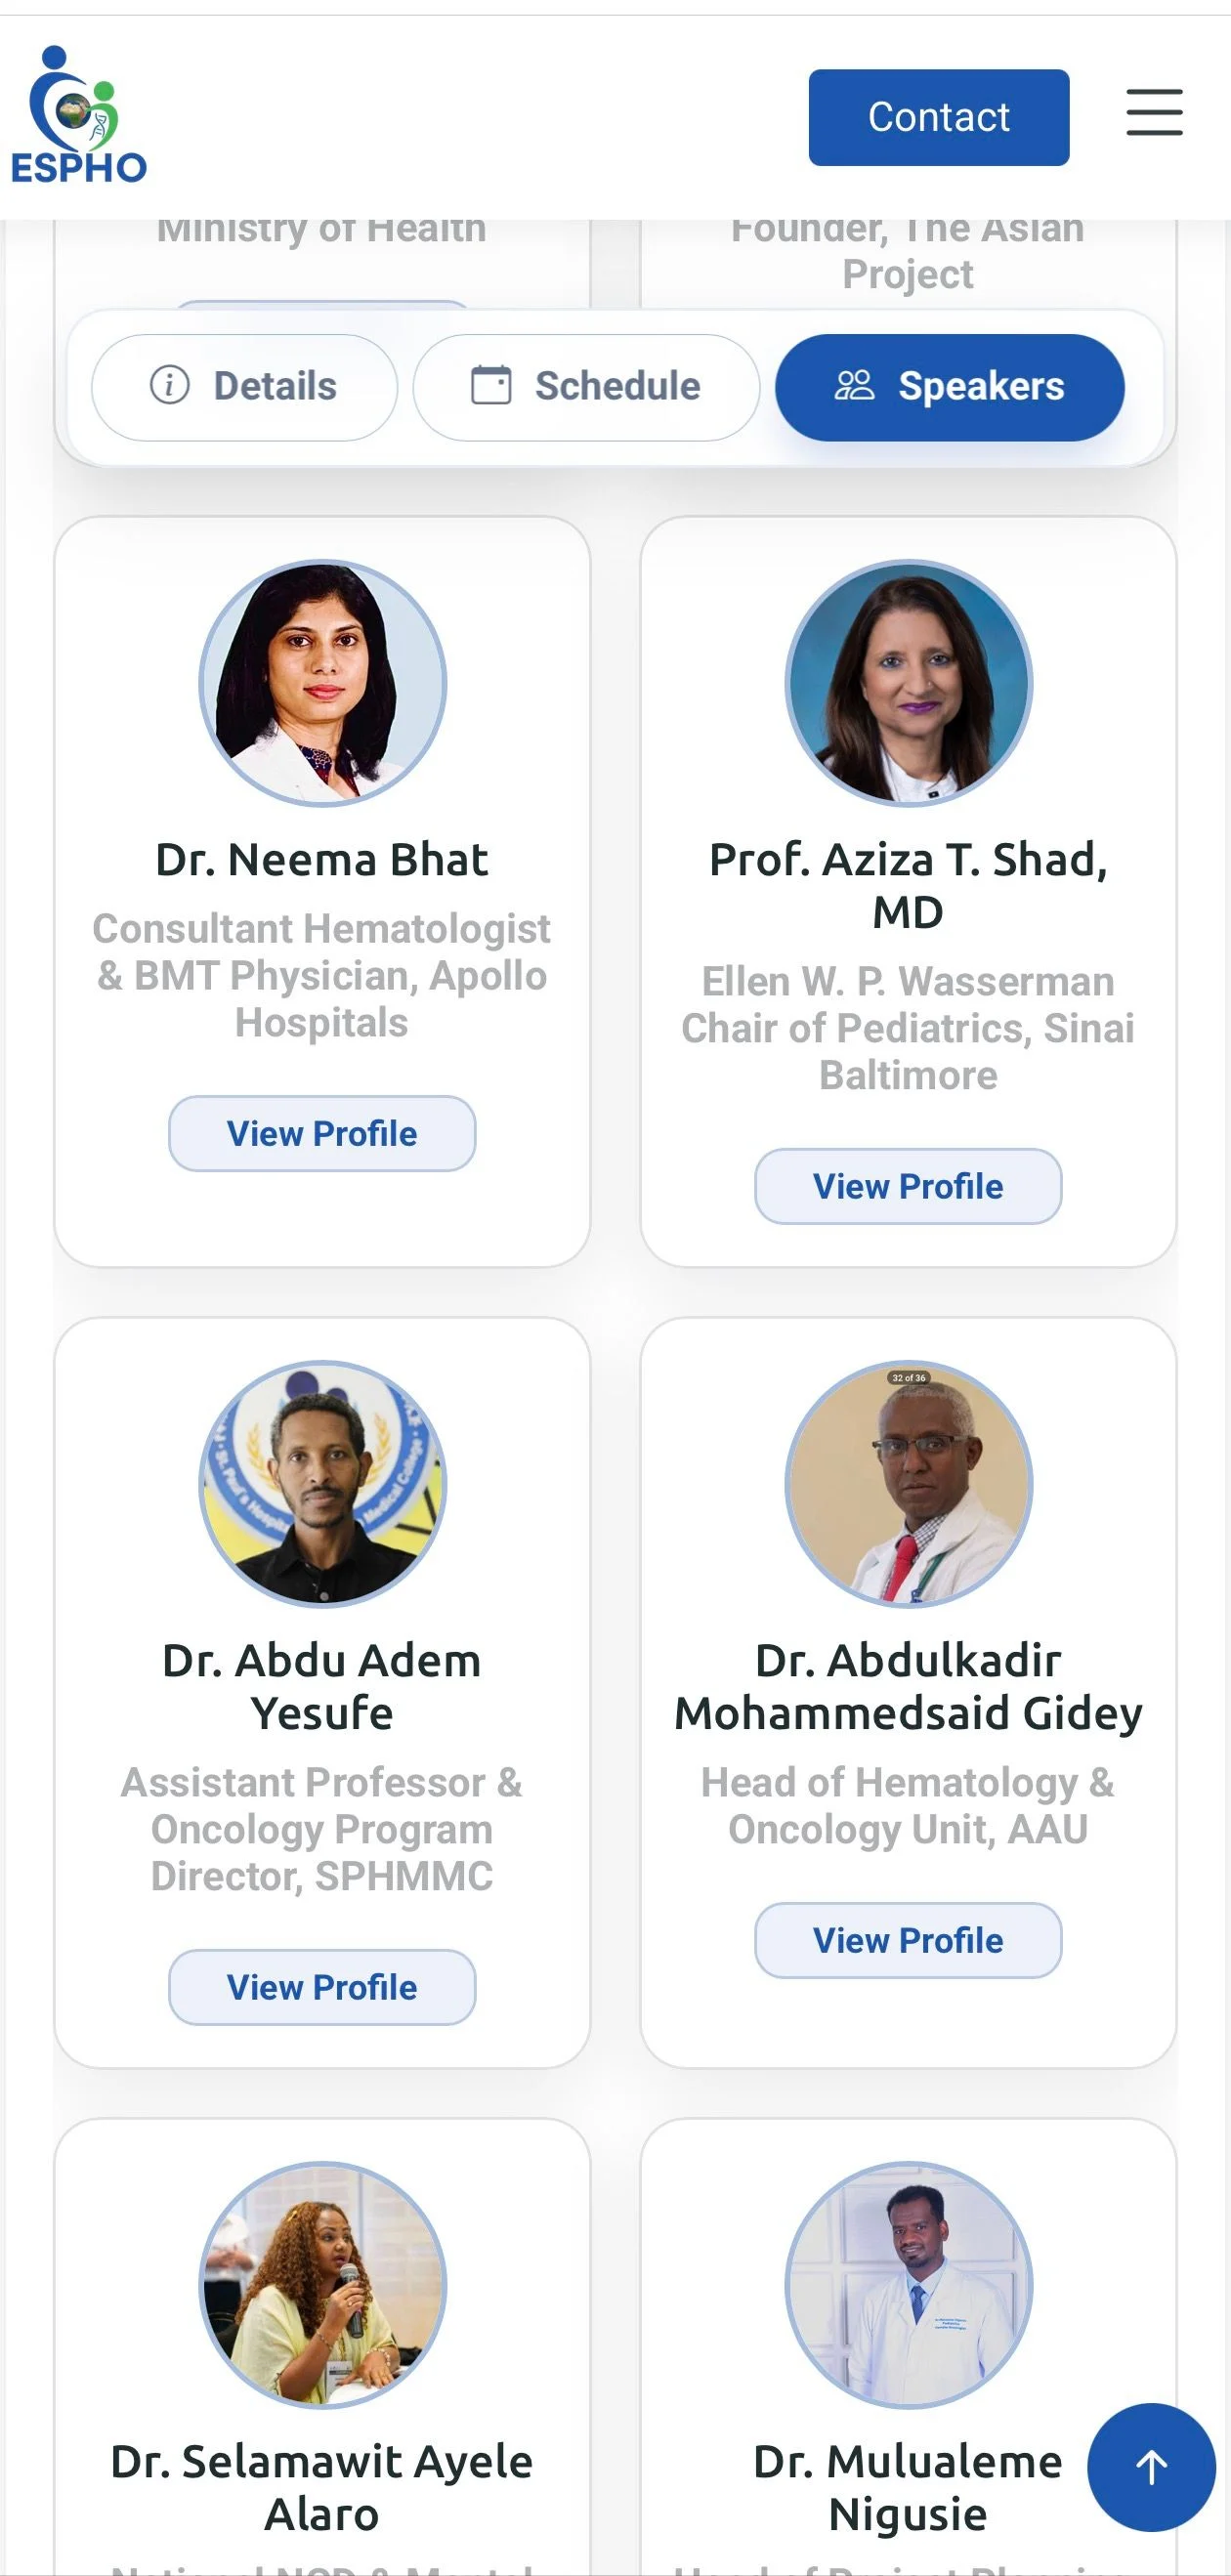Click Dr. Mulualeme Nigusie's photo
Screen dimensions: 1231x2576
tap(908, 2285)
